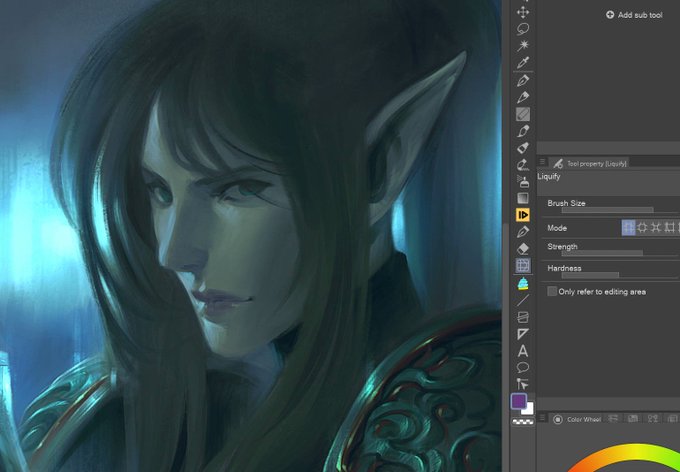Select the fourth Liquify mode icon
This screenshot has height=472, width=680.
(670, 228)
